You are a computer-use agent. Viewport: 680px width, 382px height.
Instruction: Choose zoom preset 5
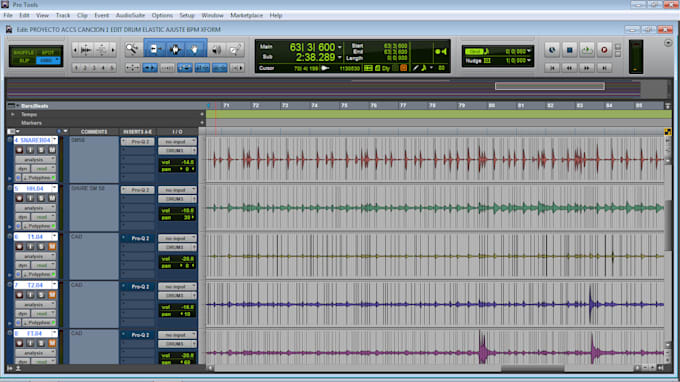tap(112, 68)
